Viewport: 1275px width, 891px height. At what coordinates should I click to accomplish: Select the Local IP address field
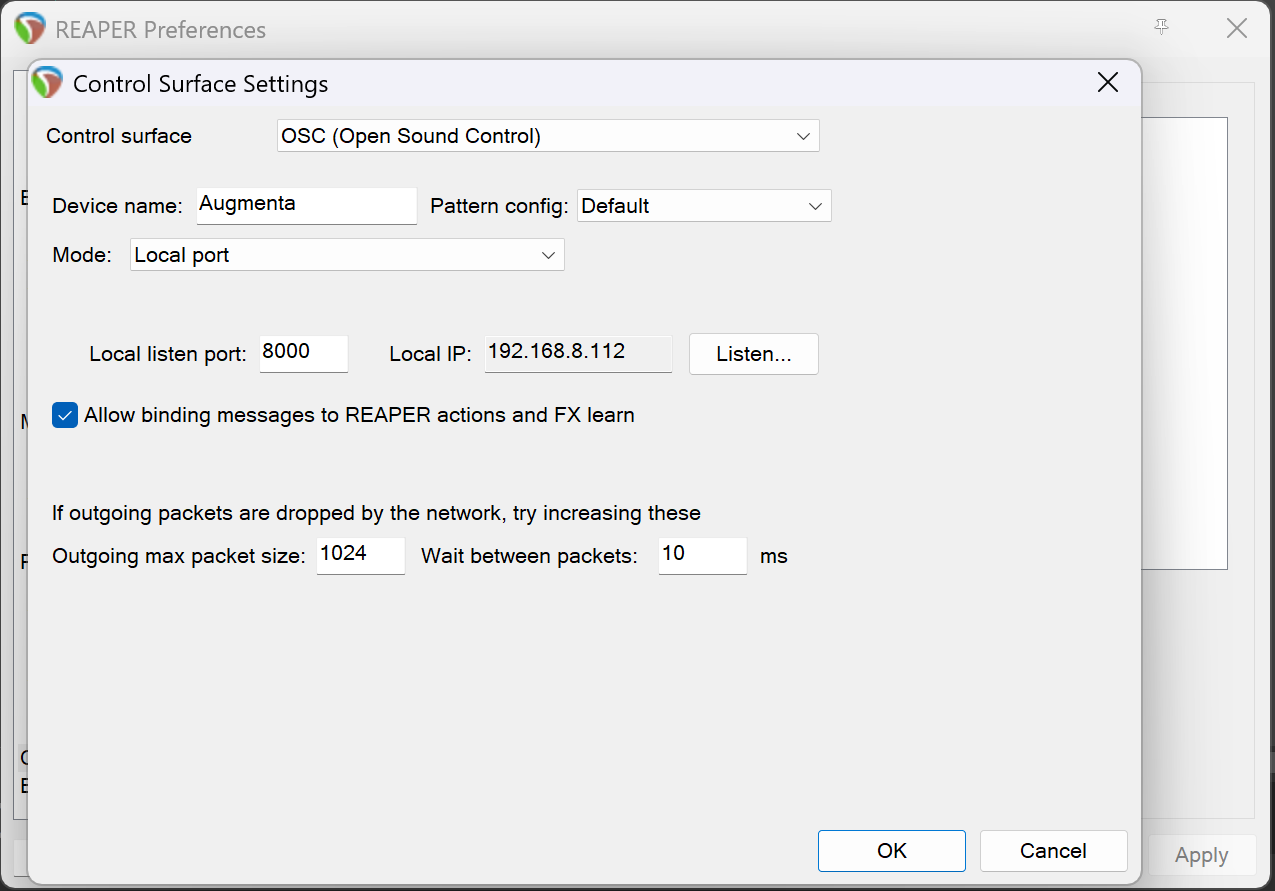578,353
